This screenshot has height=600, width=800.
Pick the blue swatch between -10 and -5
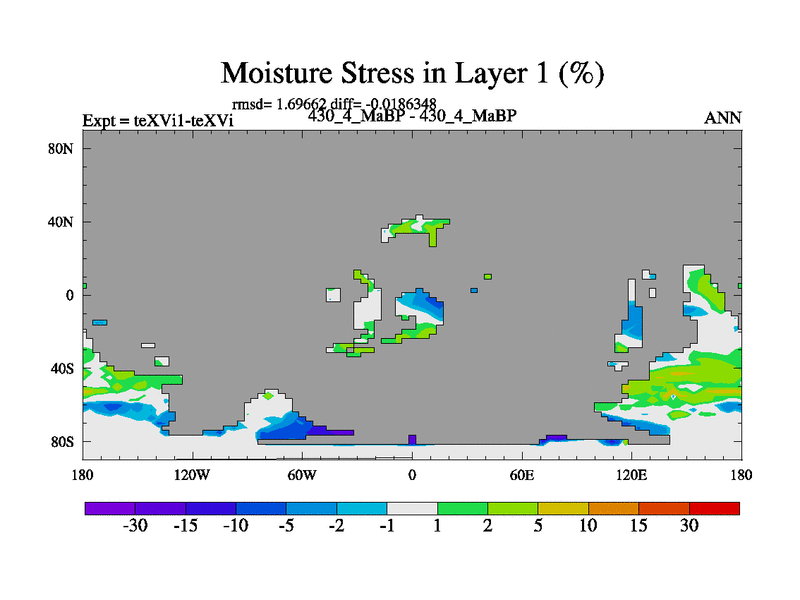click(261, 508)
